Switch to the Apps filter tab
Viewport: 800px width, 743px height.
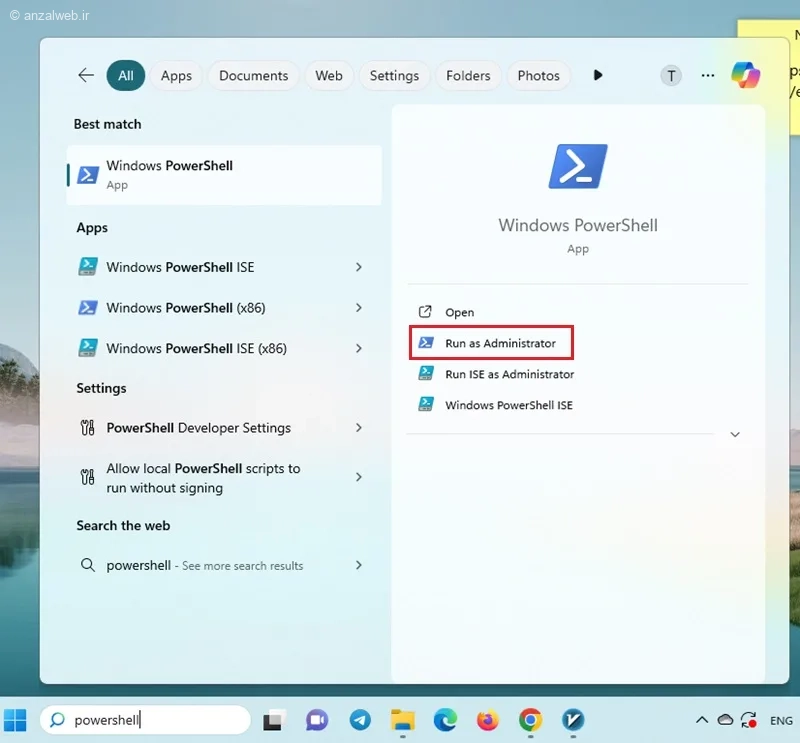pos(176,76)
